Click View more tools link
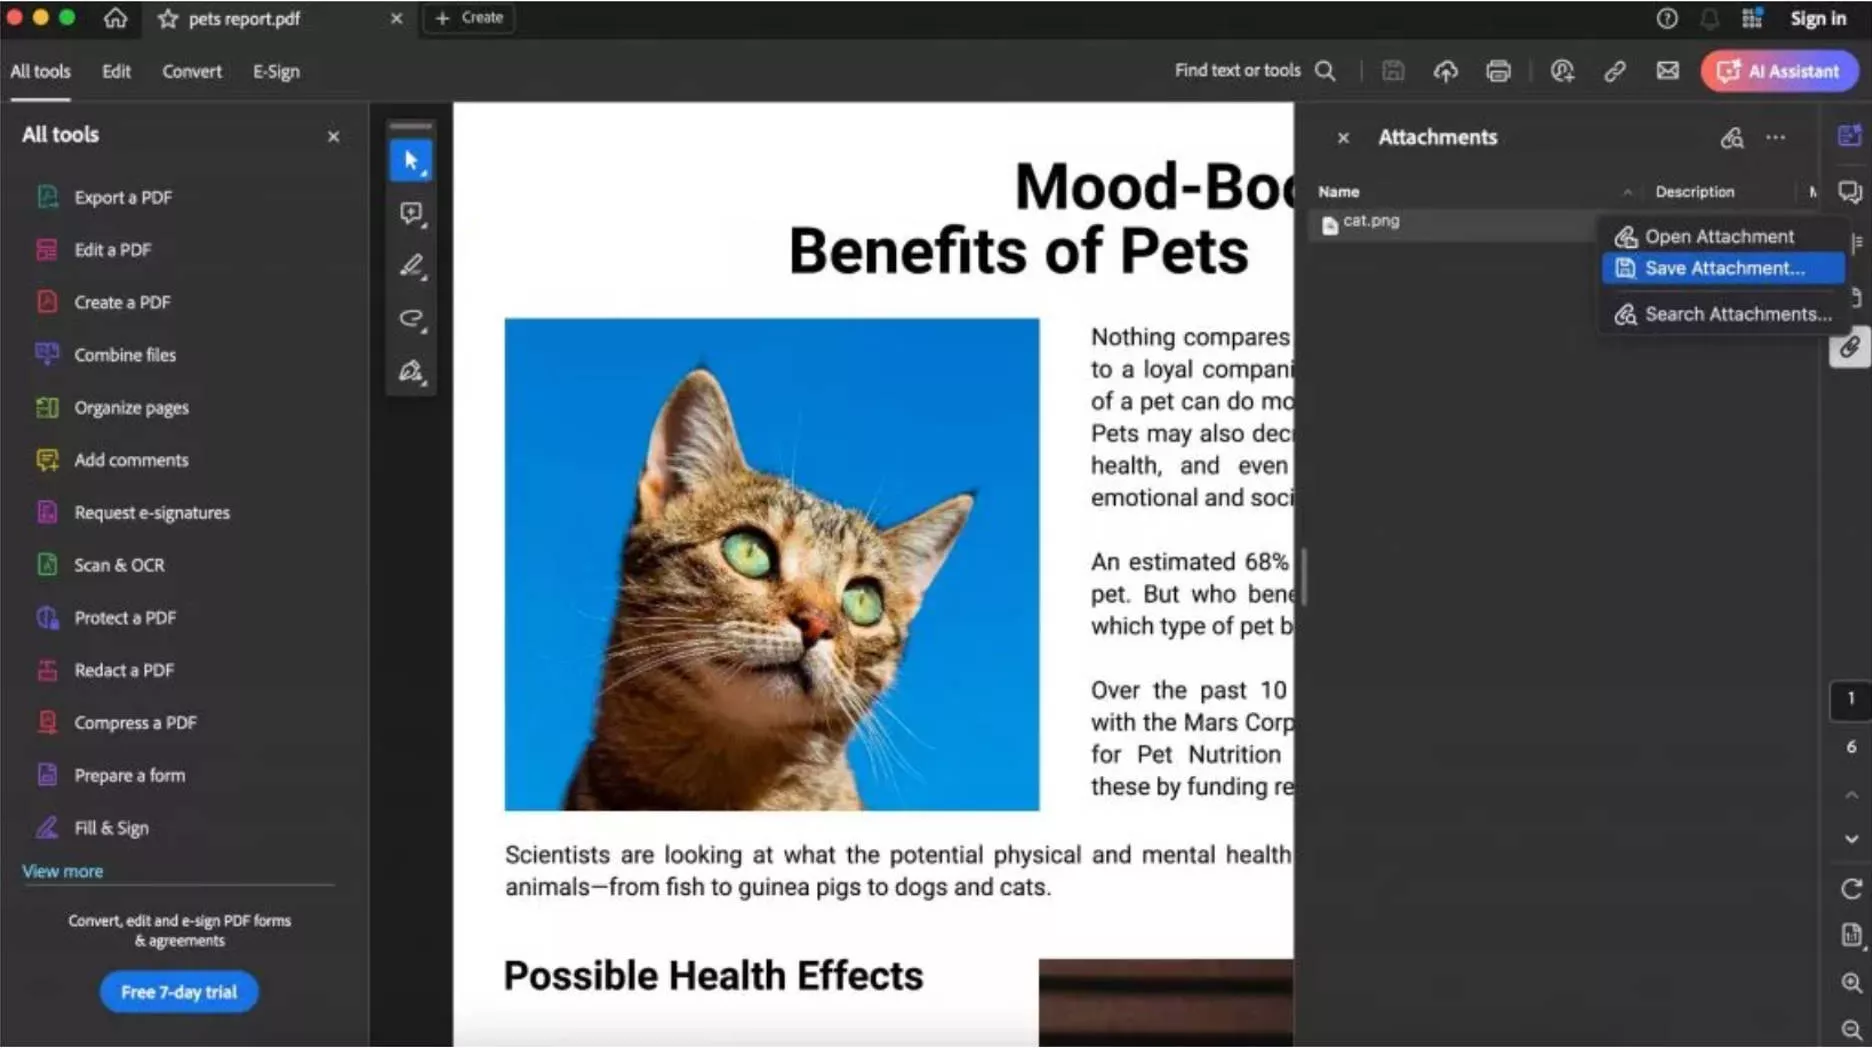 tap(61, 871)
